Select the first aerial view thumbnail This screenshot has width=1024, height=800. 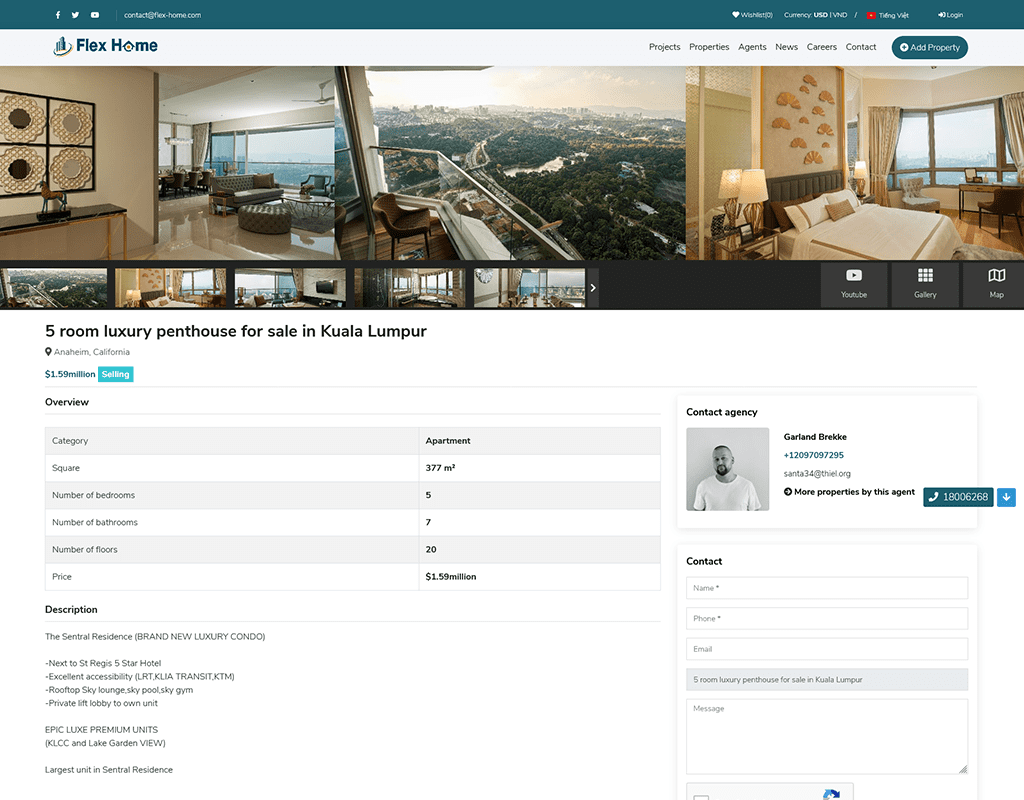[x=53, y=287]
